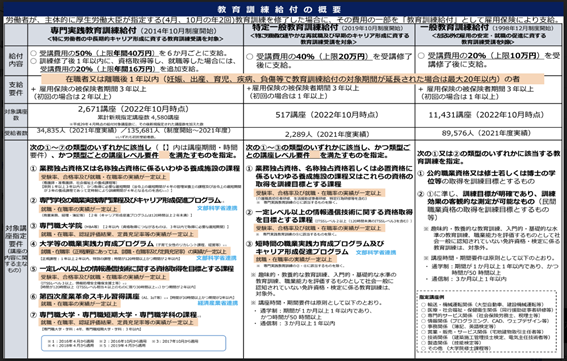Click '次の①～③の類型のいずれかに該当し' text
Screen dimensions: 567x361
[307, 148]
